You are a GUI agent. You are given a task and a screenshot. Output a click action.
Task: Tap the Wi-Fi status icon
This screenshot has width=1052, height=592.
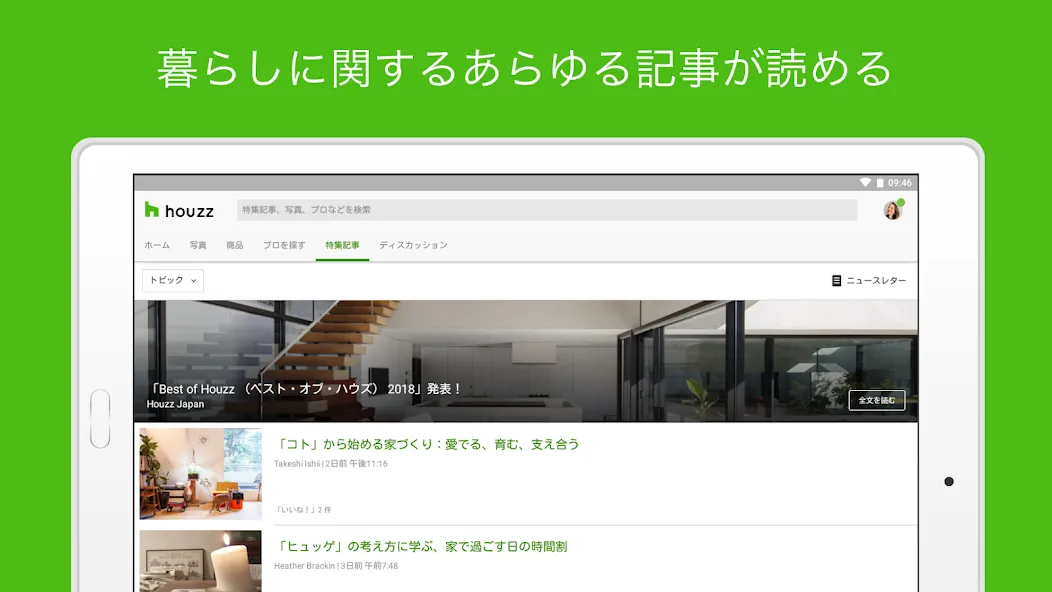coord(865,183)
